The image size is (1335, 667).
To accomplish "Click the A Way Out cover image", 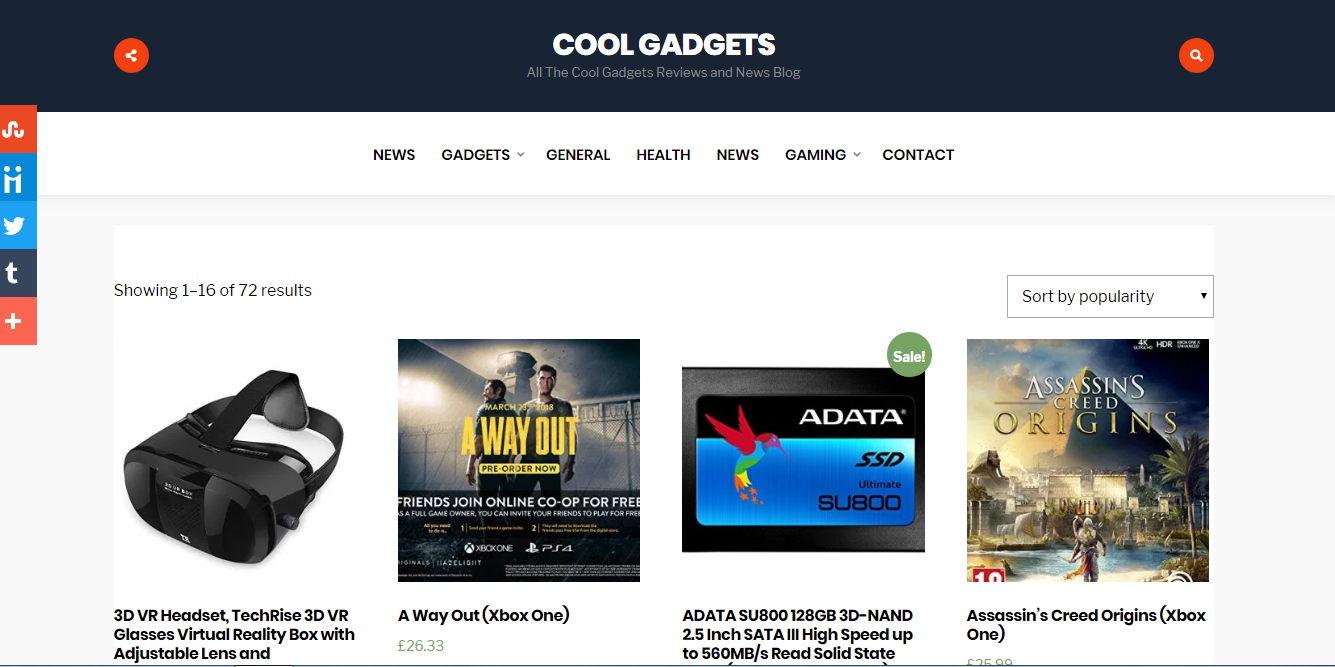I will pos(519,460).
